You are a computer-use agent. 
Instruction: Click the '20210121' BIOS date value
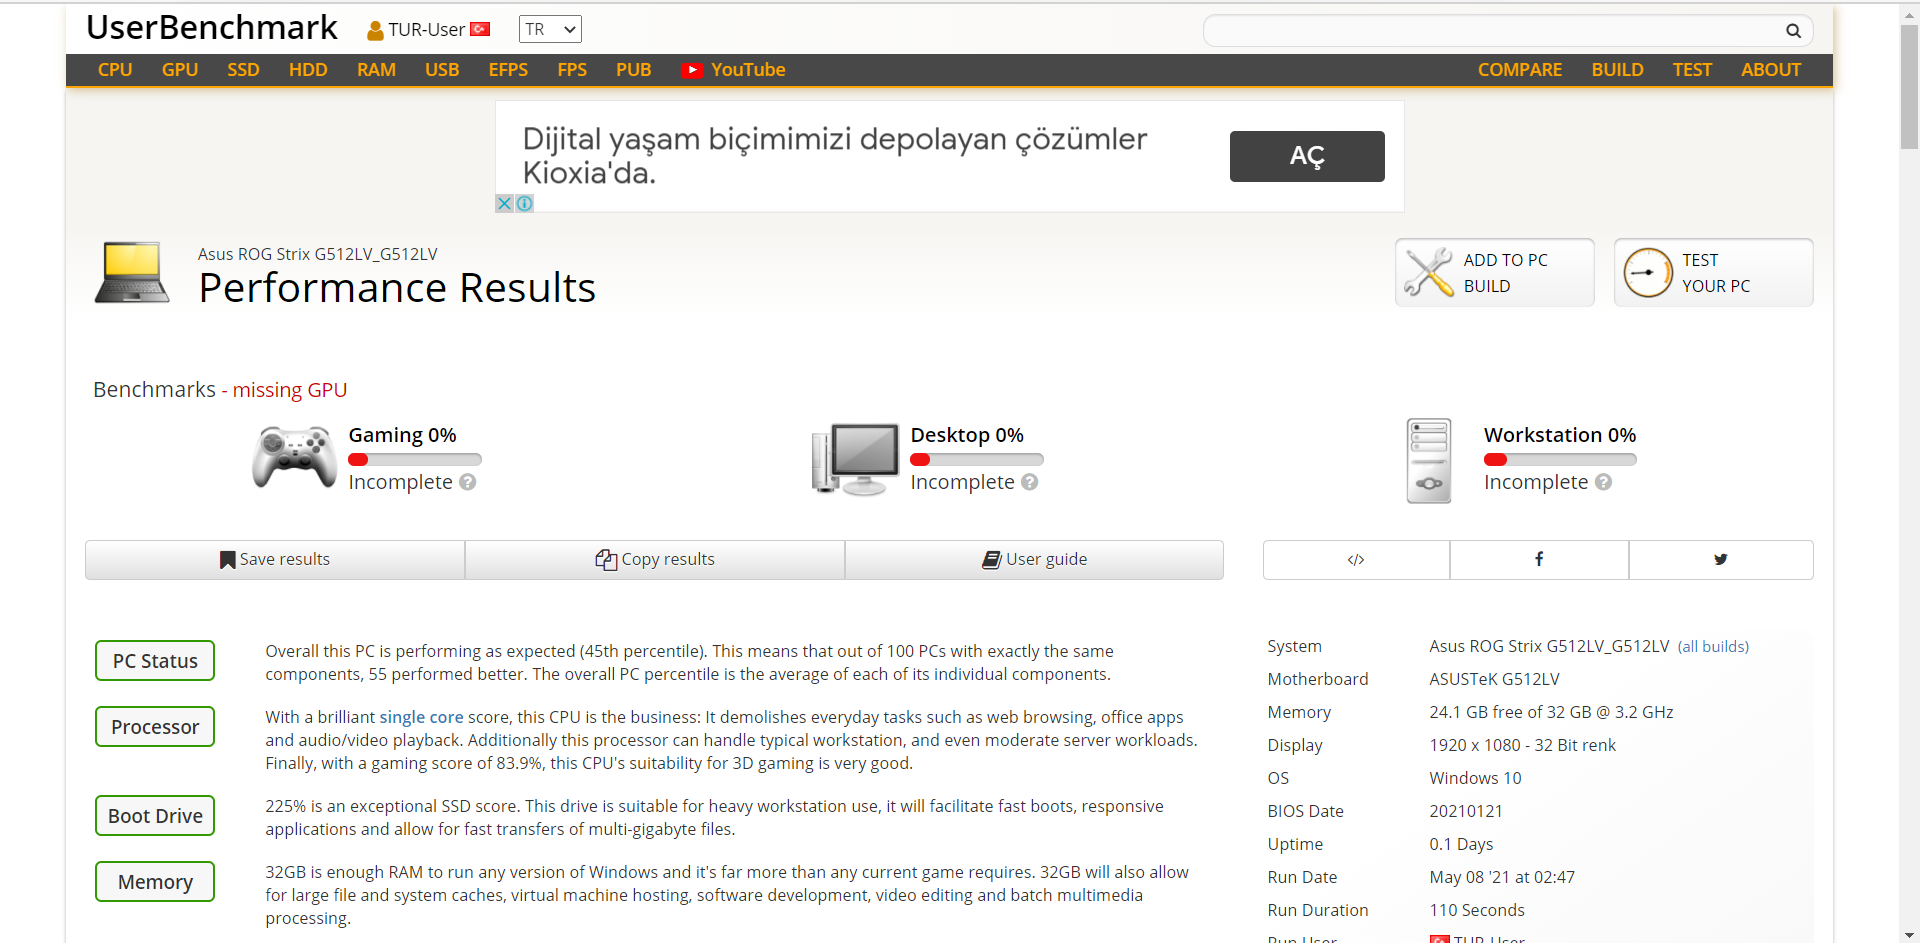coord(1466,812)
